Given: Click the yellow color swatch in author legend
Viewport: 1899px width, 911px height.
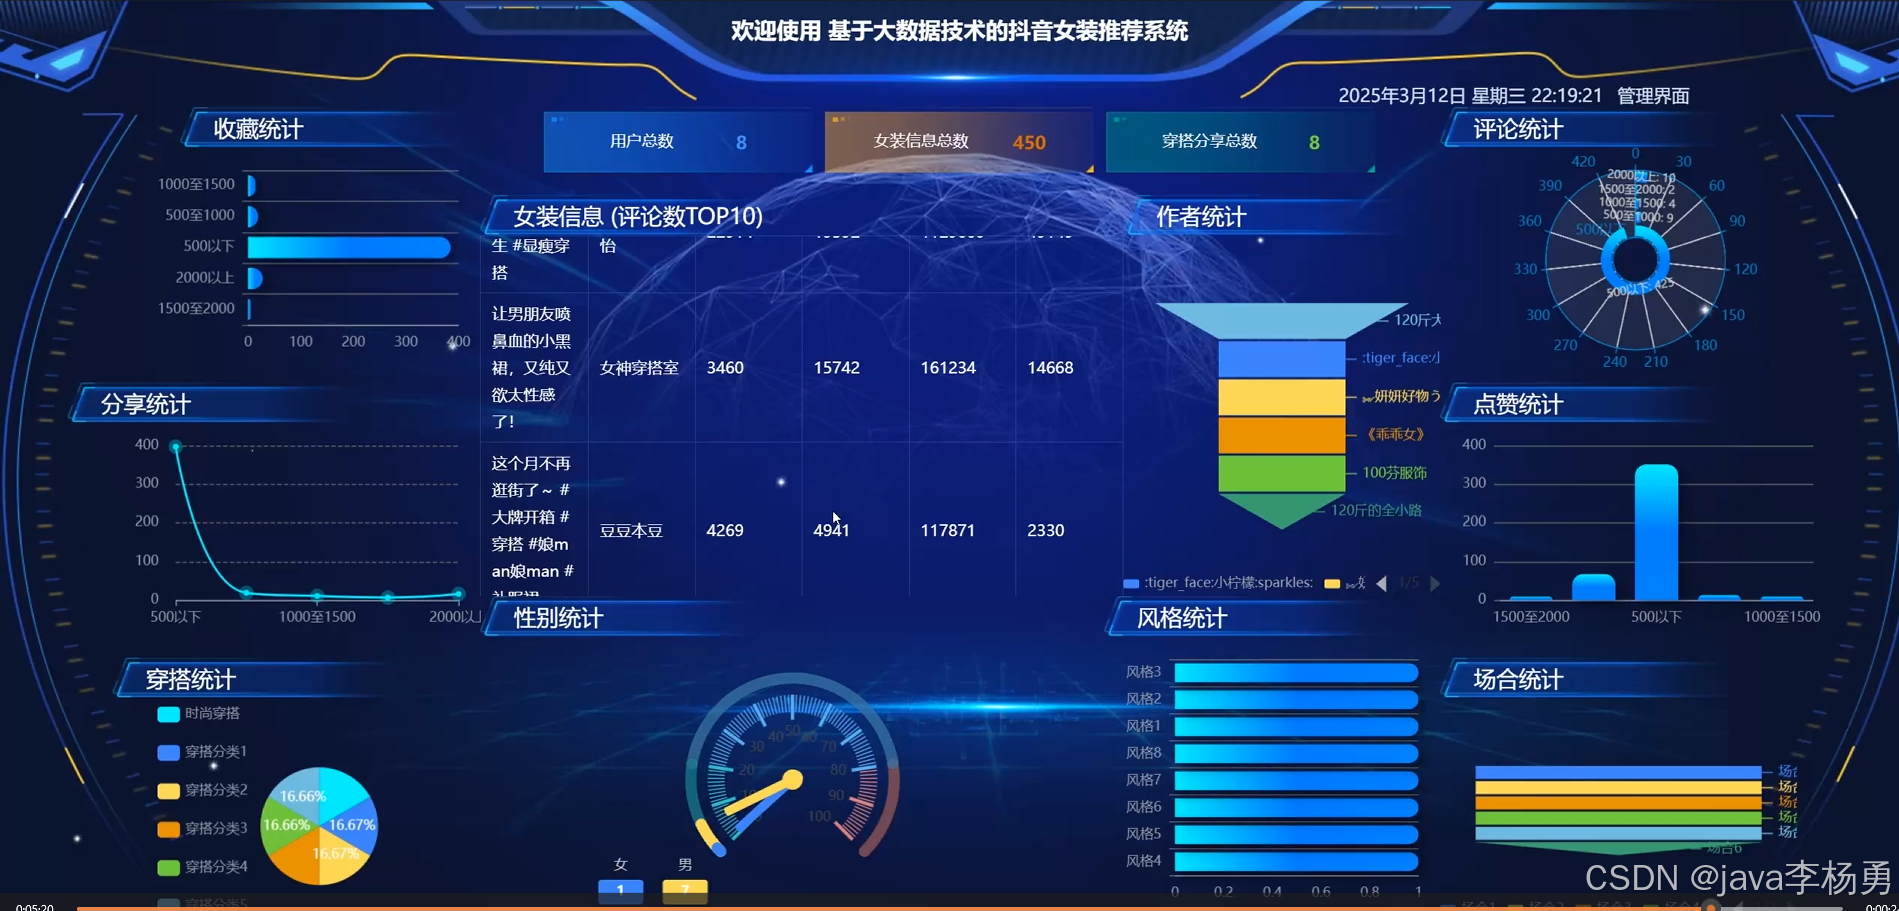Looking at the screenshot, I should click(1330, 583).
